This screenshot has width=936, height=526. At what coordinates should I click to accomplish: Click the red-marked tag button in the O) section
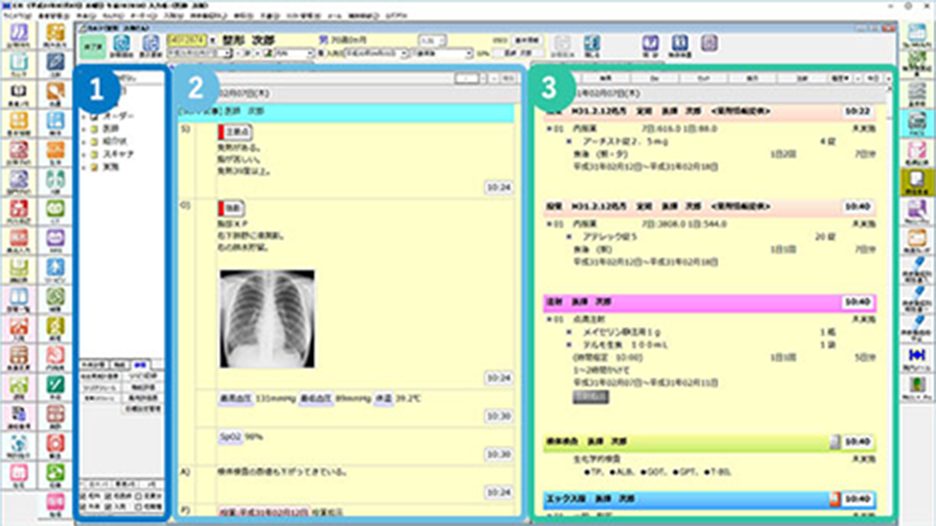click(231, 208)
